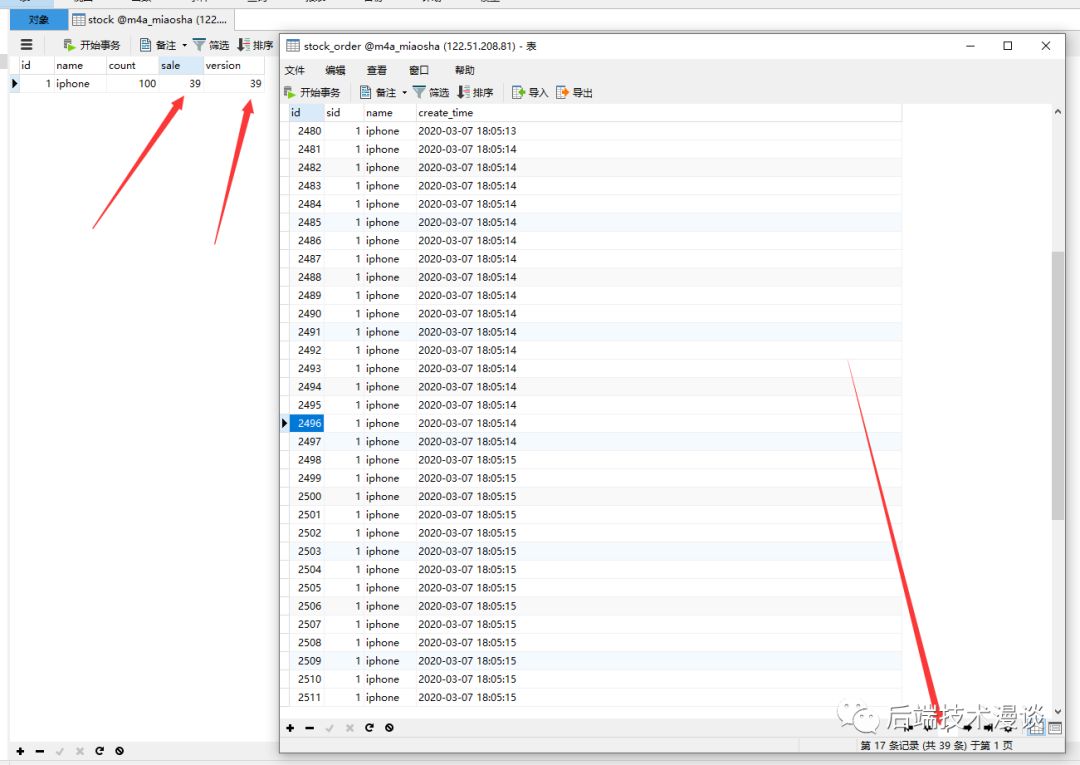Screen dimensions: 1080x765
Task: Expand the 备注 dropdown arrow in stock_order
Action: [404, 92]
